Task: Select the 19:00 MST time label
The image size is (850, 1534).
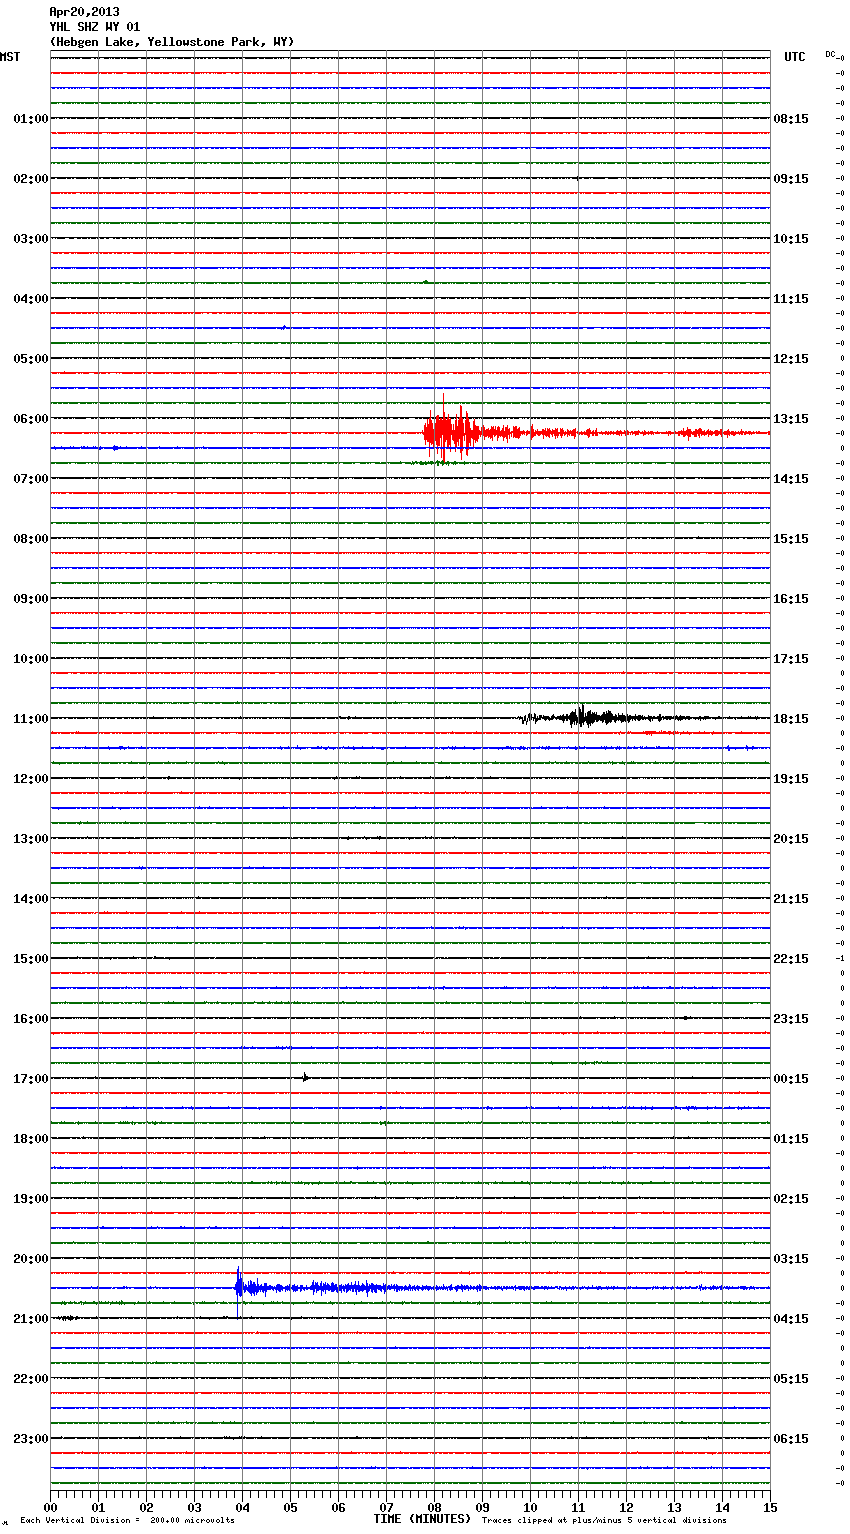Action: [x=31, y=1199]
